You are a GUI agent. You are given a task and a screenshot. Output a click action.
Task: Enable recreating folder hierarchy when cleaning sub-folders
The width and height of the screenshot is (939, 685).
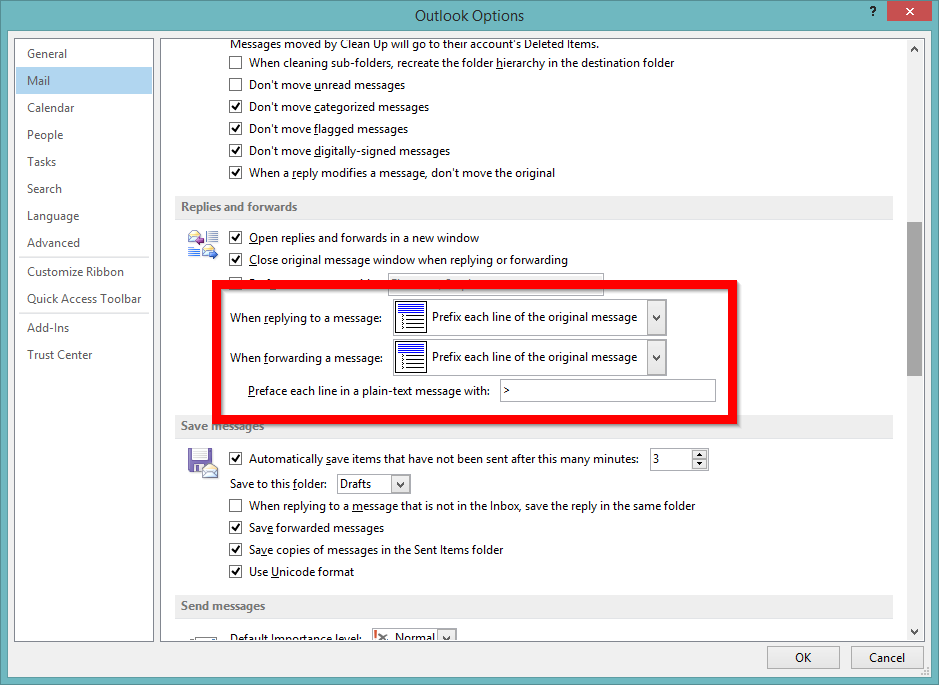[x=236, y=63]
